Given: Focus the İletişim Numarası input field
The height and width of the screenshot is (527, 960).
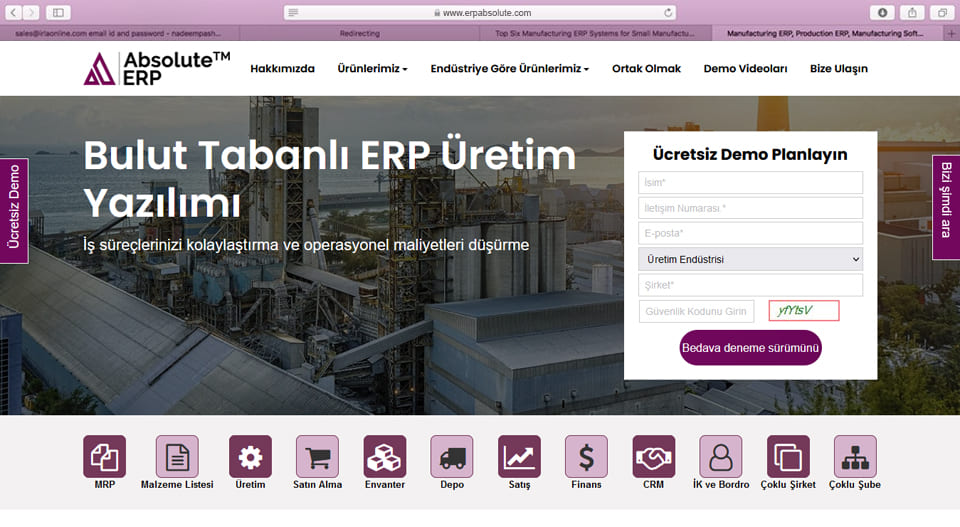Looking at the screenshot, I should tap(751, 208).
